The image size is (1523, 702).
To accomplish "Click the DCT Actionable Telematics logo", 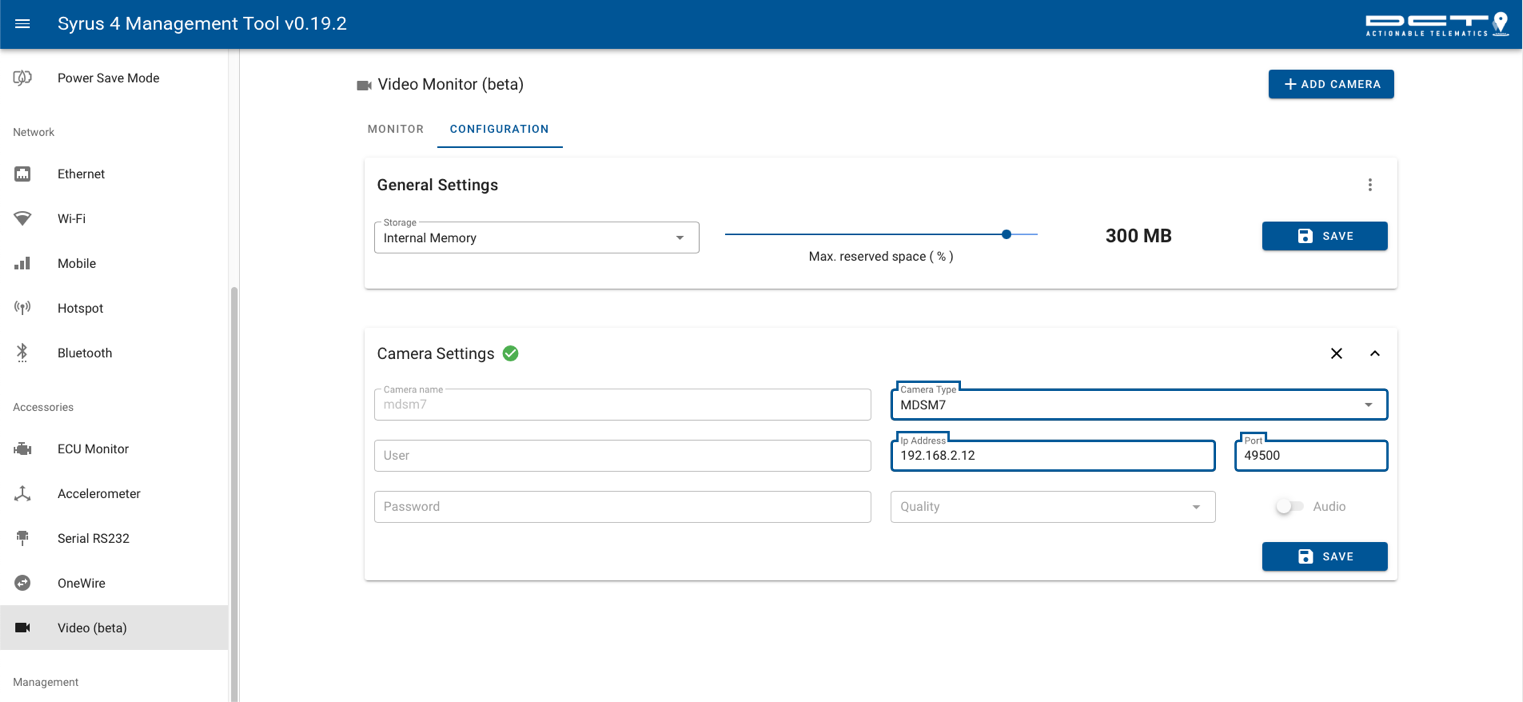I will point(1437,24).
